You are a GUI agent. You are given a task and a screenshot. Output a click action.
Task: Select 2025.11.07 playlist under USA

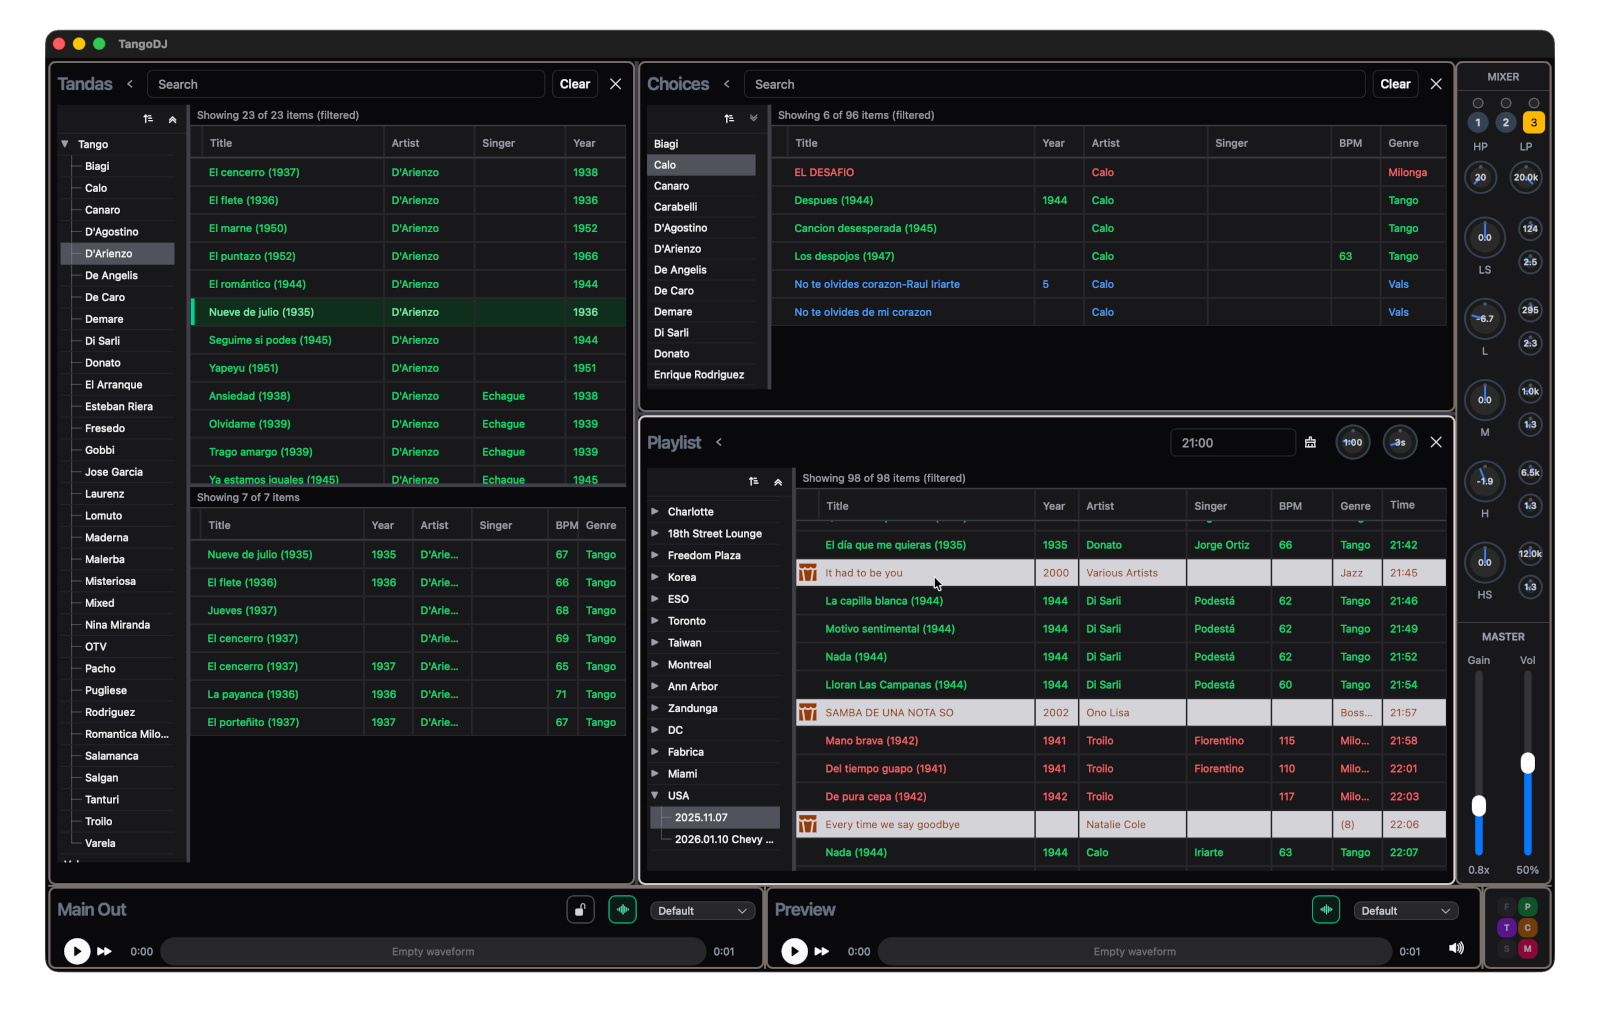tap(714, 818)
